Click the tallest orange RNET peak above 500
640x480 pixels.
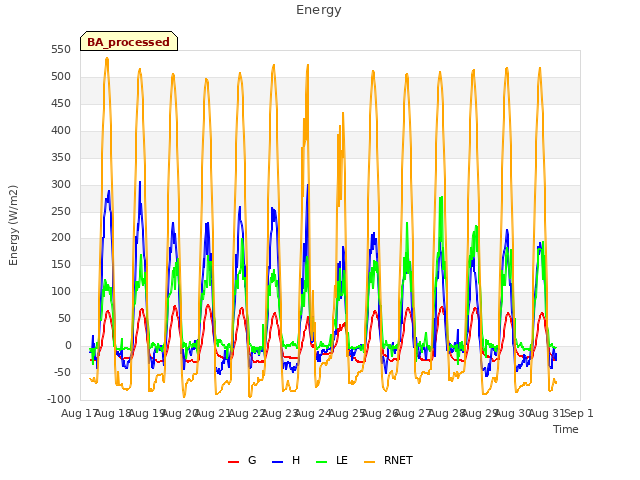click(107, 58)
